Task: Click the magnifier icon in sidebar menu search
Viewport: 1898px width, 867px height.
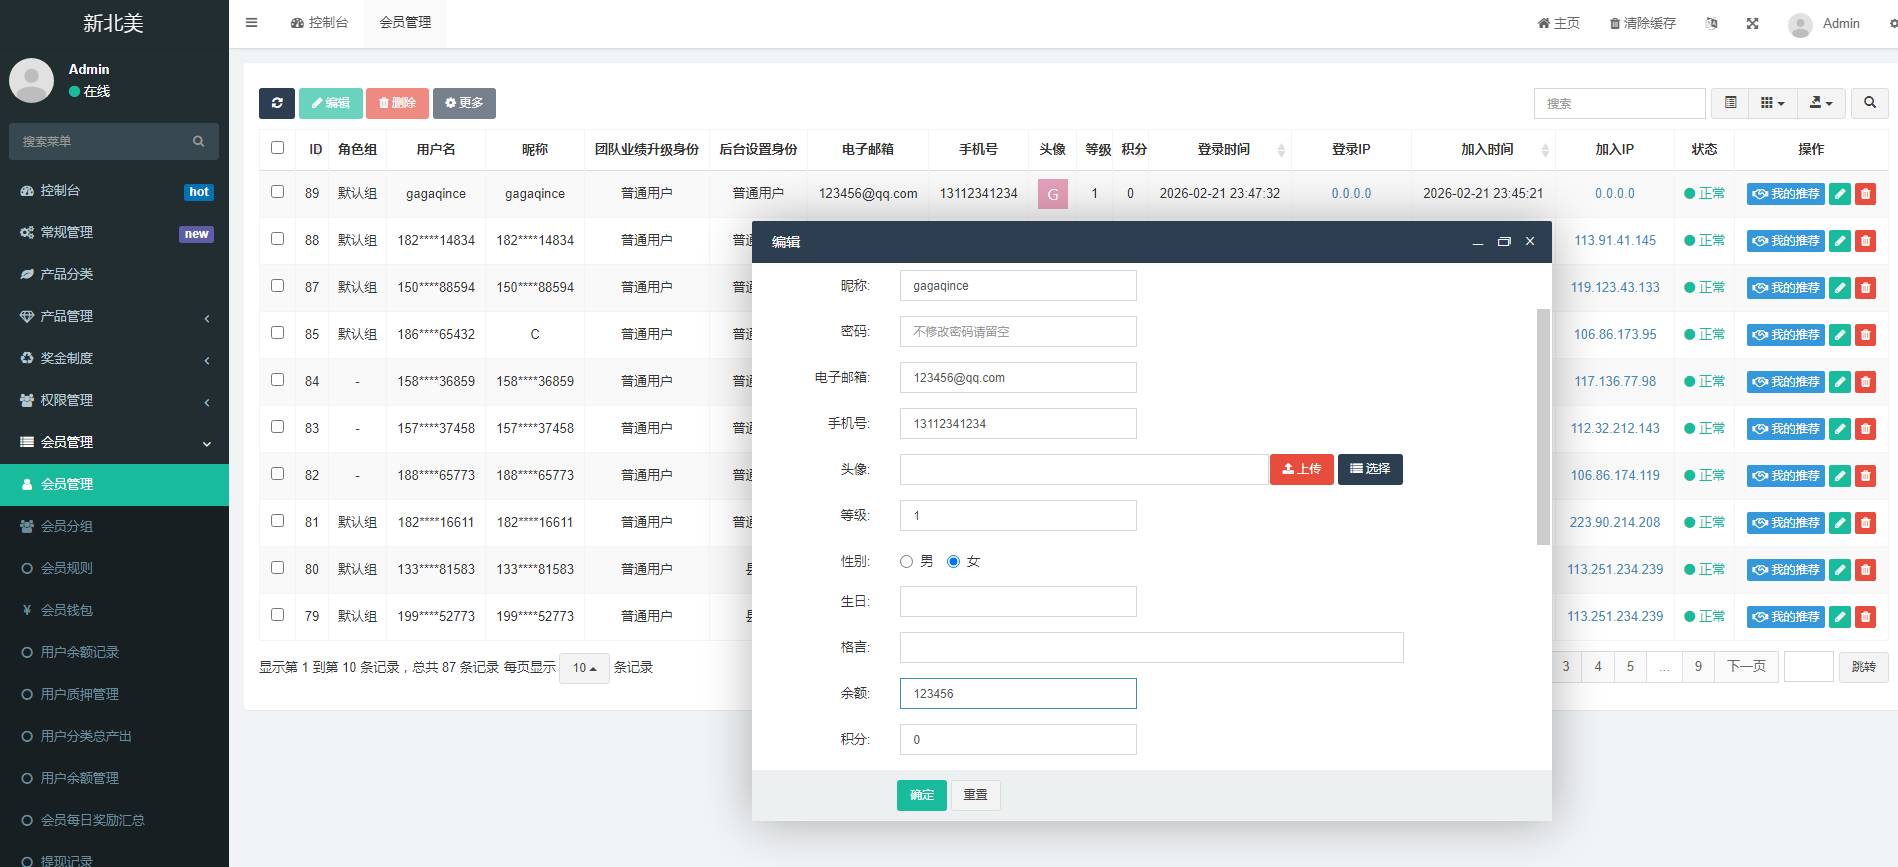Action: 198,142
